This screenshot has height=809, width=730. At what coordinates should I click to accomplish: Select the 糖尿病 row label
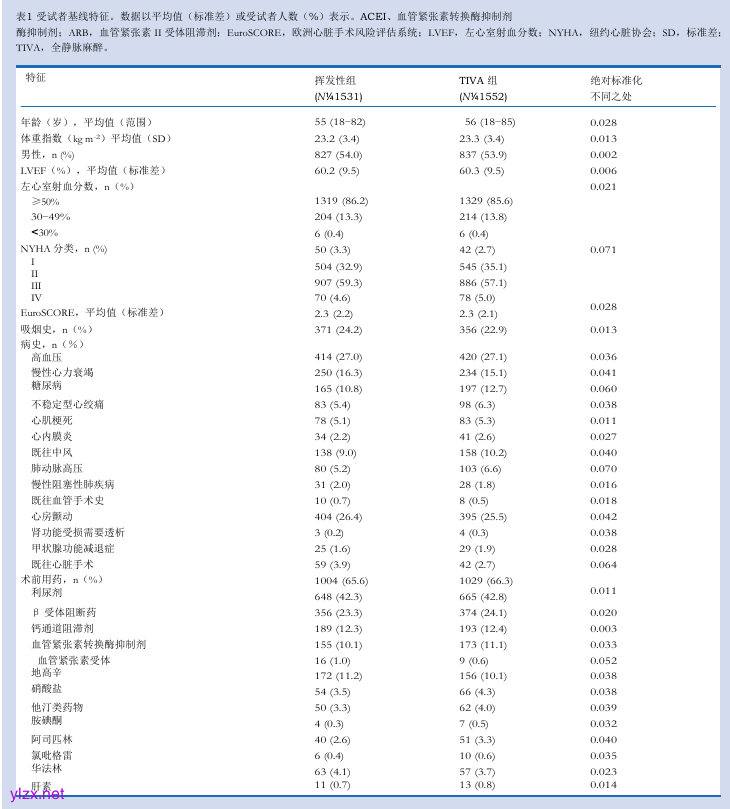point(46,385)
